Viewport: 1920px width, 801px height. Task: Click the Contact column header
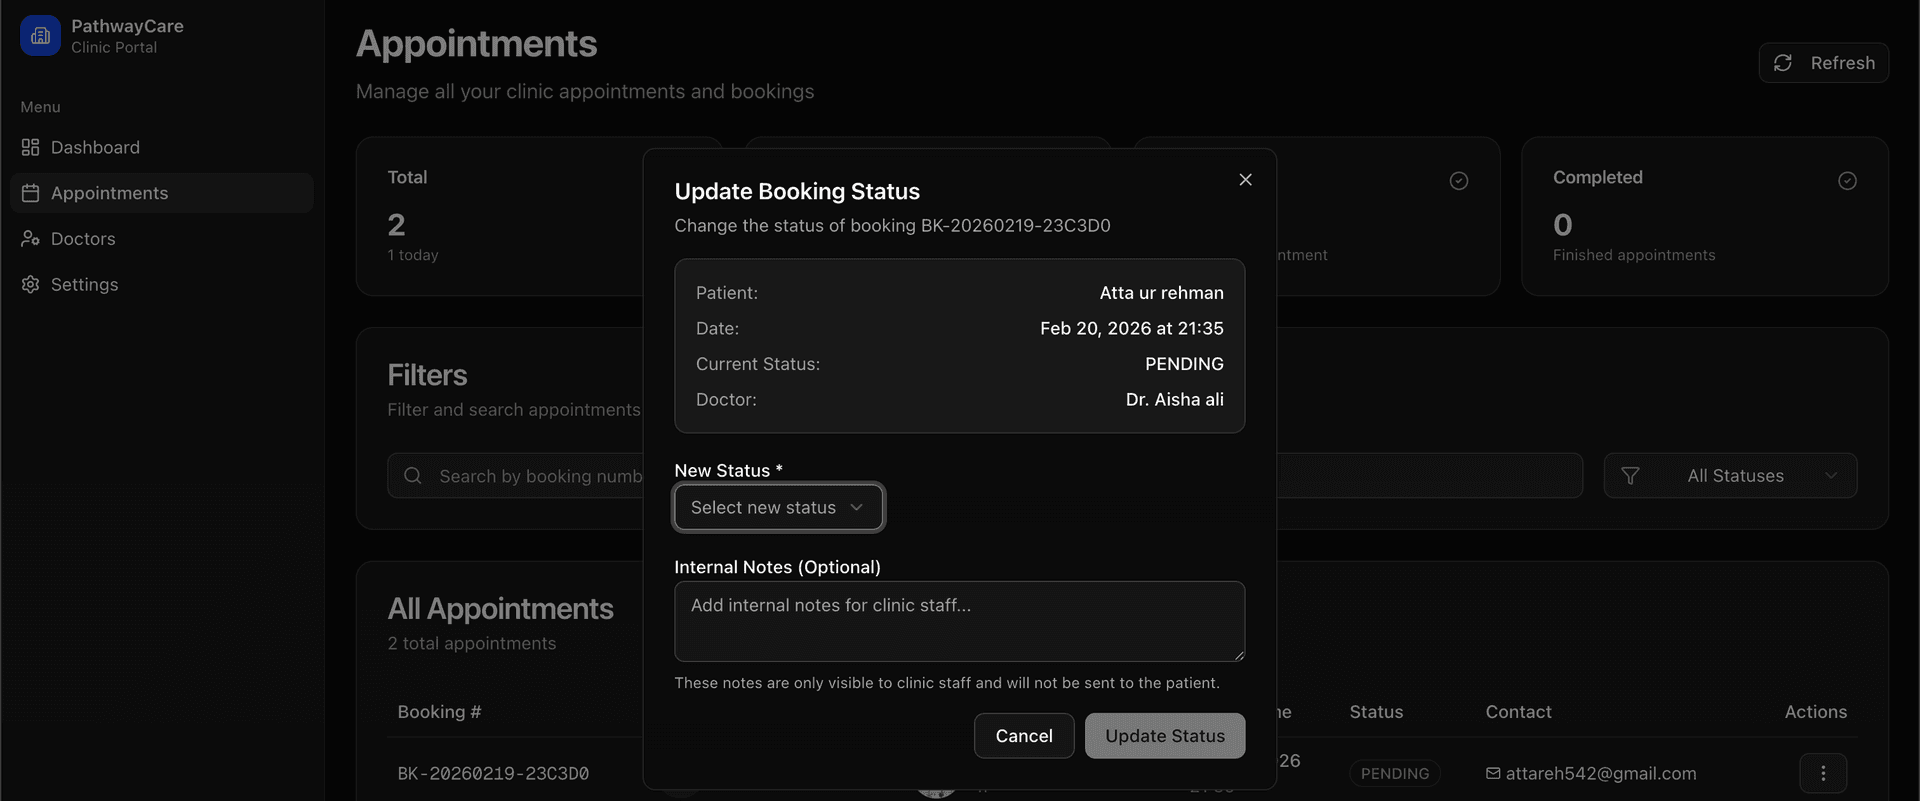[1518, 712]
